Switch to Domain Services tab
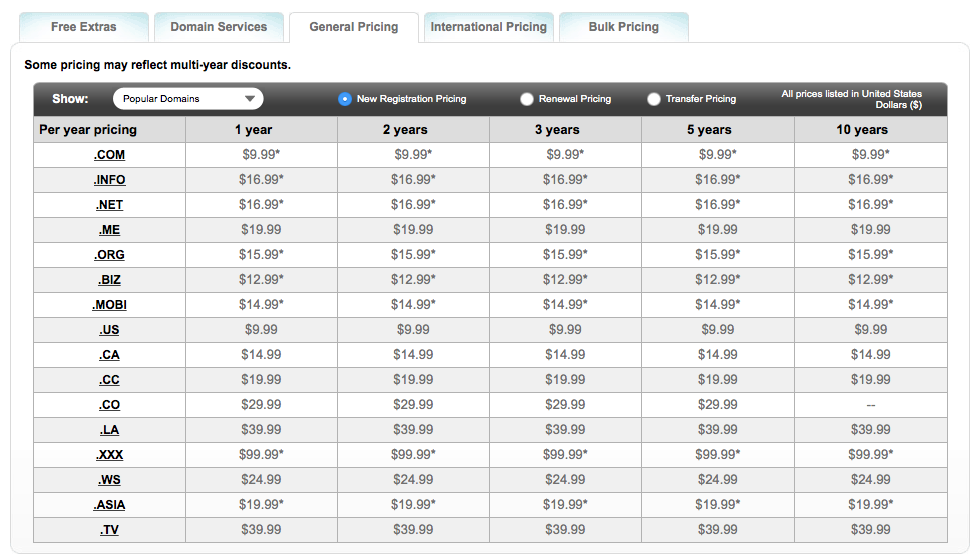980x560 pixels. pyautogui.click(x=219, y=27)
